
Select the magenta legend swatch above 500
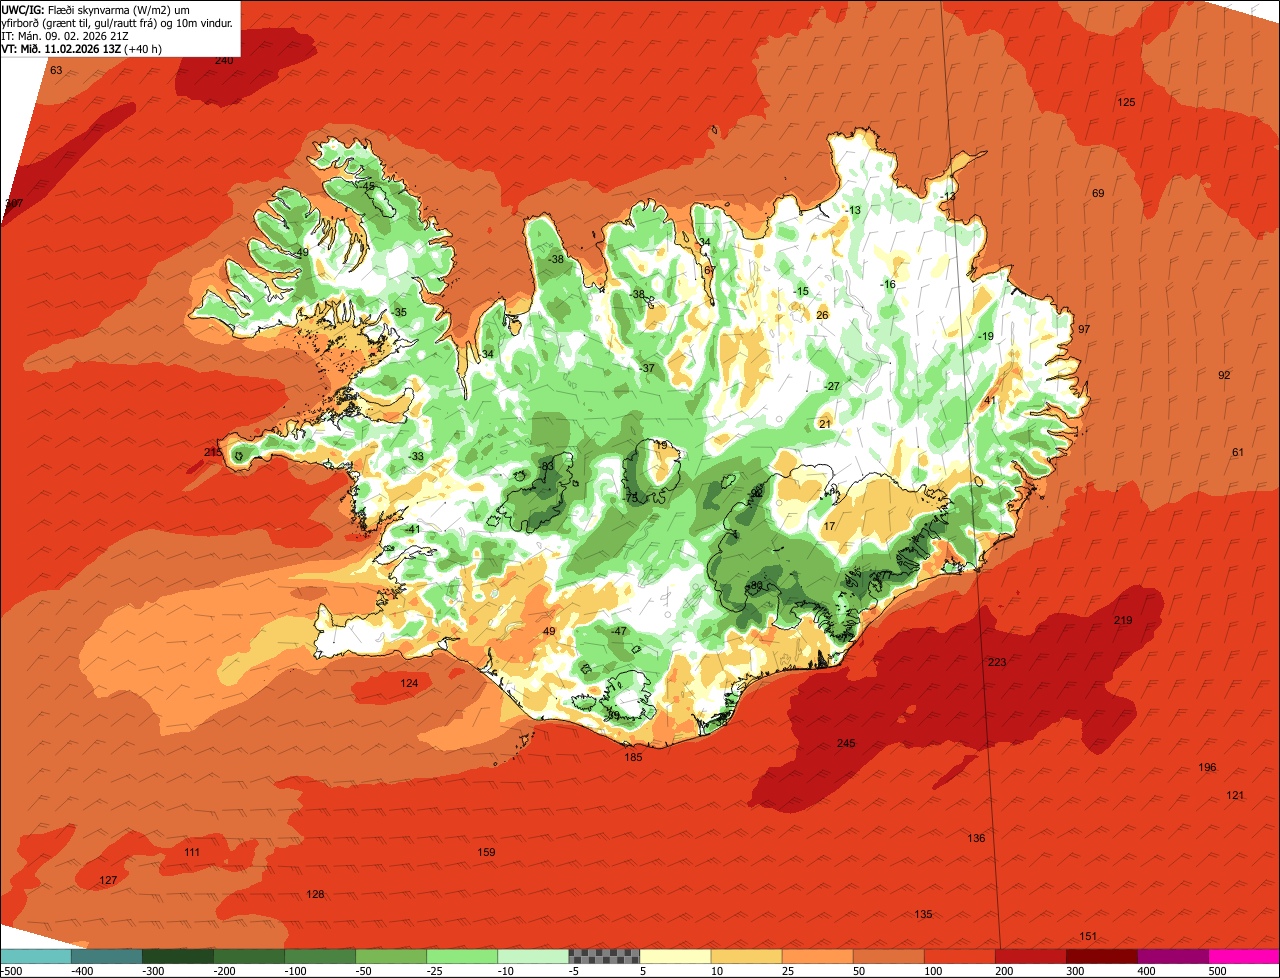pos(1244,956)
